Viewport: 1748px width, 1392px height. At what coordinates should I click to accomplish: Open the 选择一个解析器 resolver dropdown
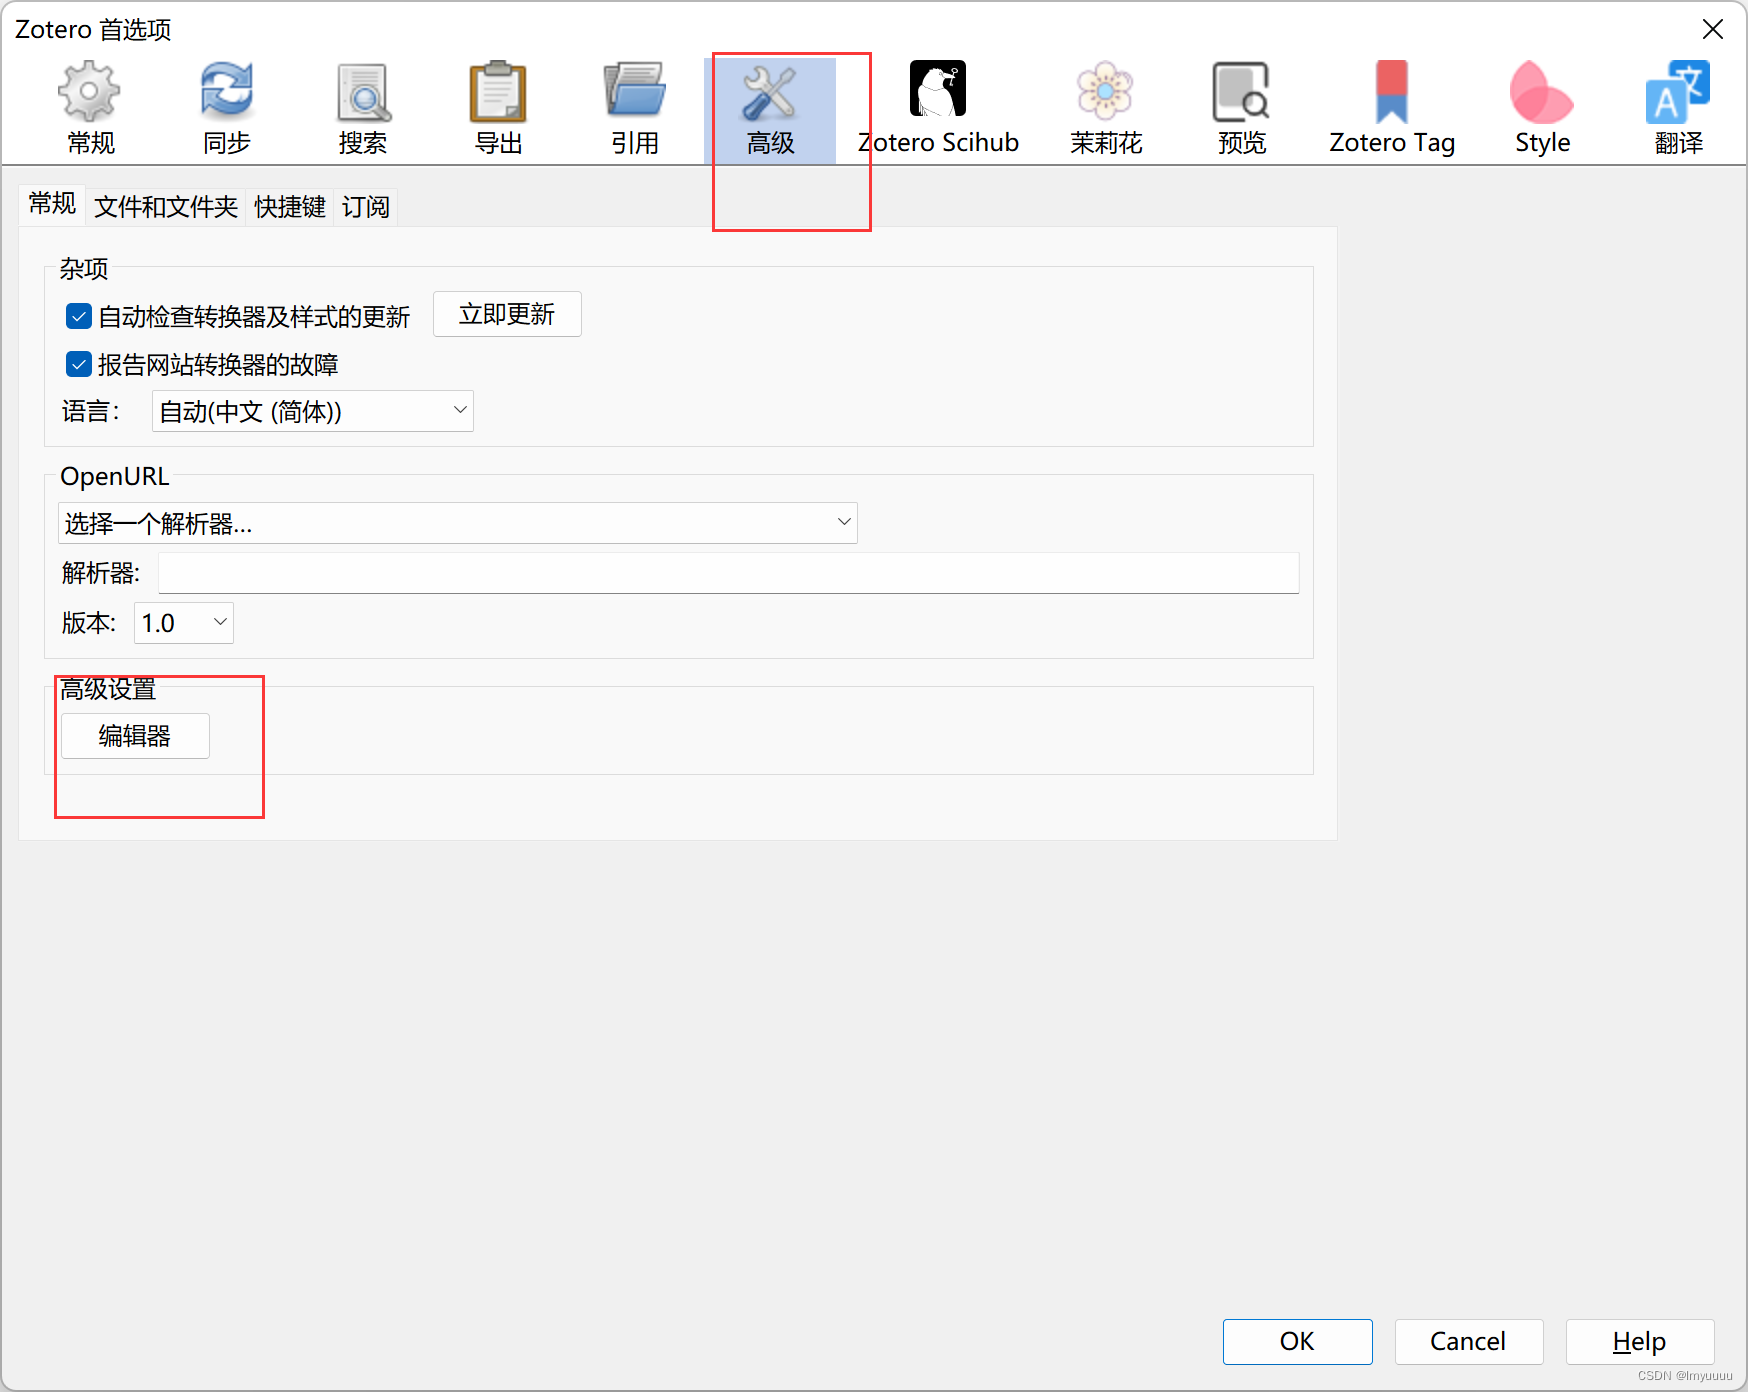(457, 523)
